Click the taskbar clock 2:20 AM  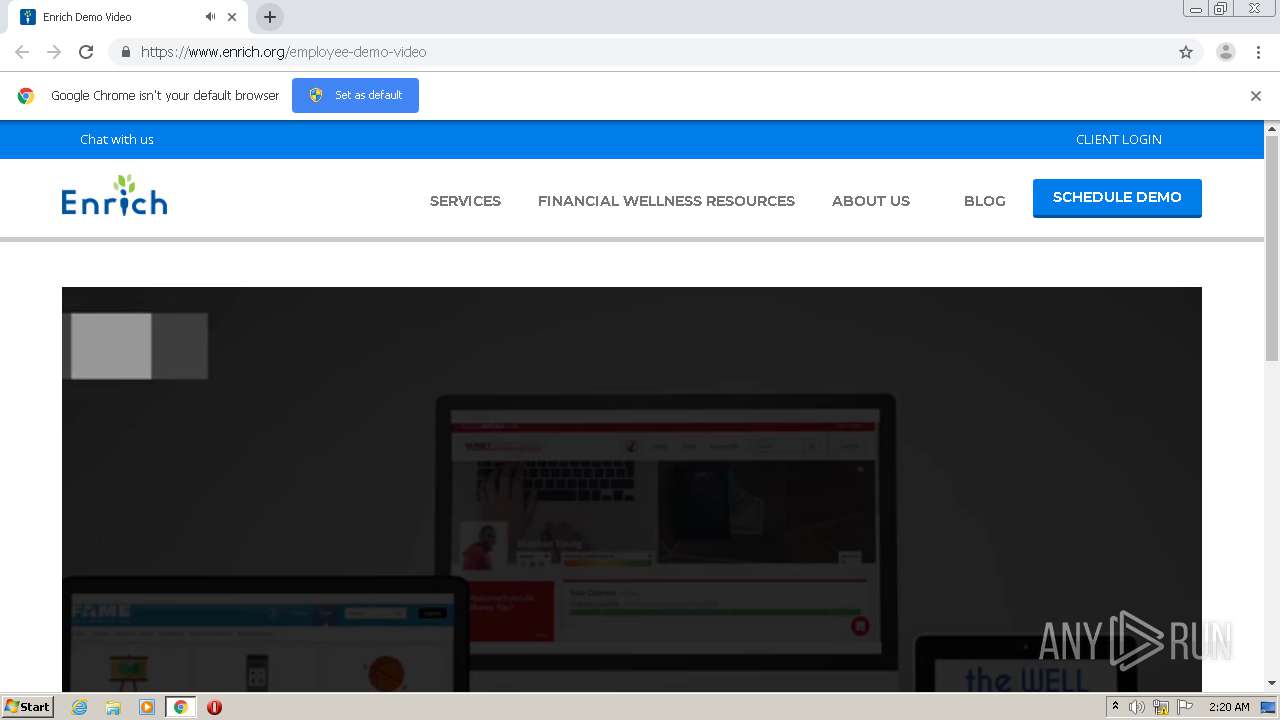click(x=1229, y=707)
